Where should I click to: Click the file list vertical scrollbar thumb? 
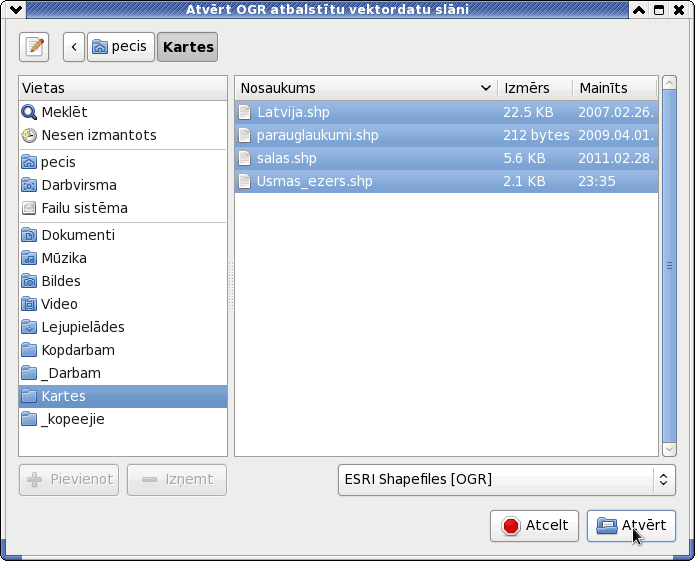coord(669,266)
